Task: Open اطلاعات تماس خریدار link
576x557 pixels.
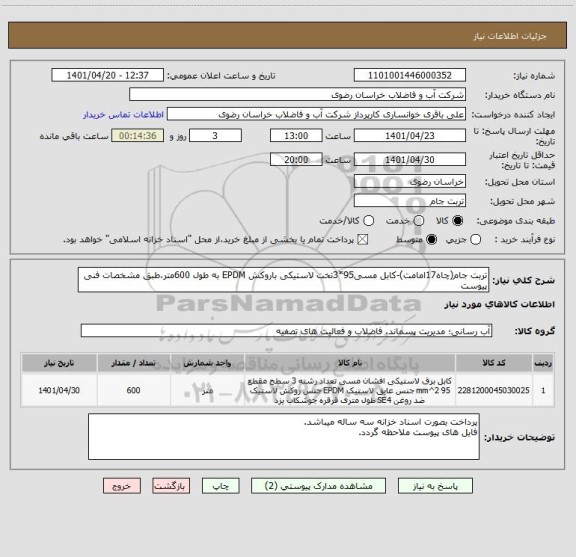Action: pos(123,115)
